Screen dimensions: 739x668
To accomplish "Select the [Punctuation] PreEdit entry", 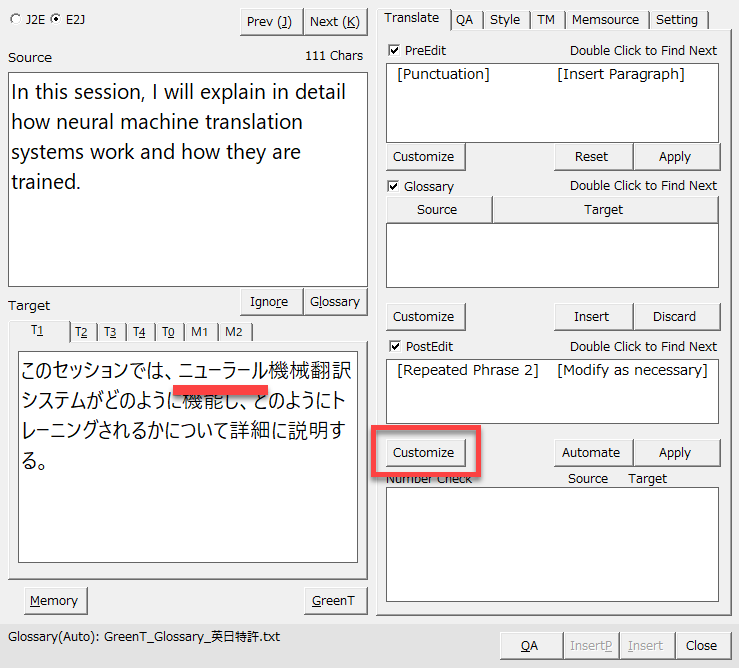I will (x=443, y=75).
